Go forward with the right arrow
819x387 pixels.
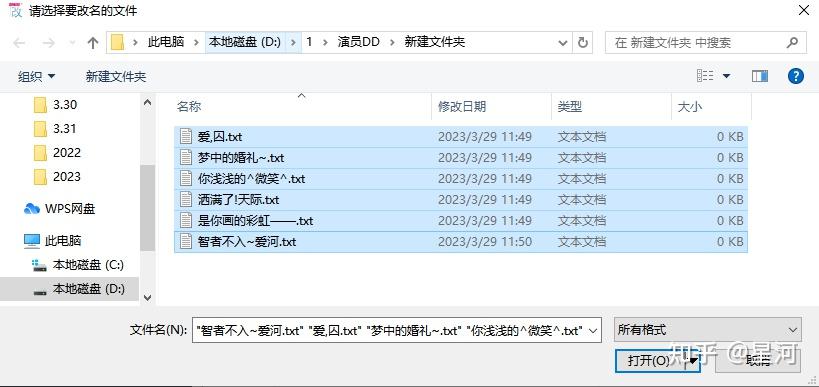coord(49,43)
